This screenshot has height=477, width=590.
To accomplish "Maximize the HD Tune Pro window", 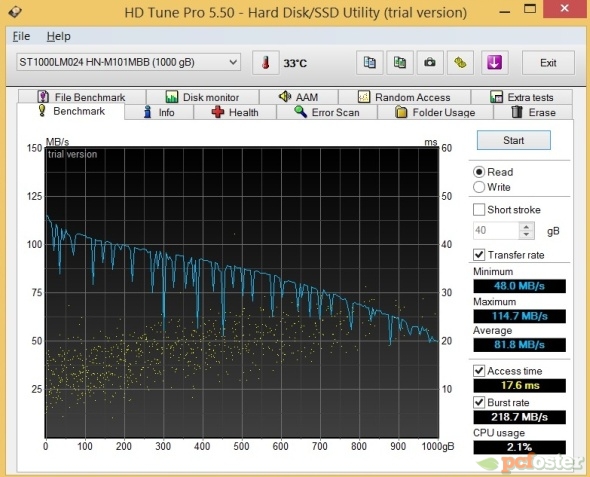I will click(530, 9).
